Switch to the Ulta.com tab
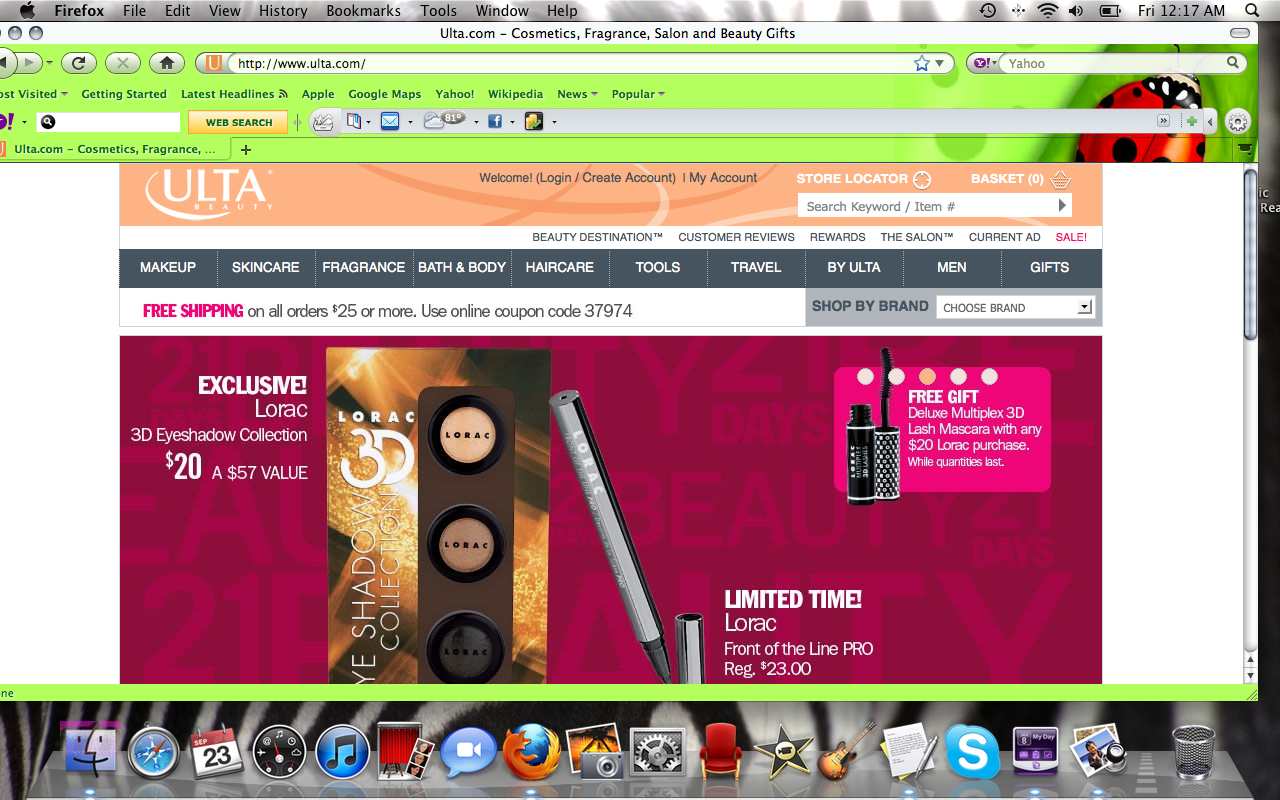The height and width of the screenshot is (800, 1280). pos(115,149)
